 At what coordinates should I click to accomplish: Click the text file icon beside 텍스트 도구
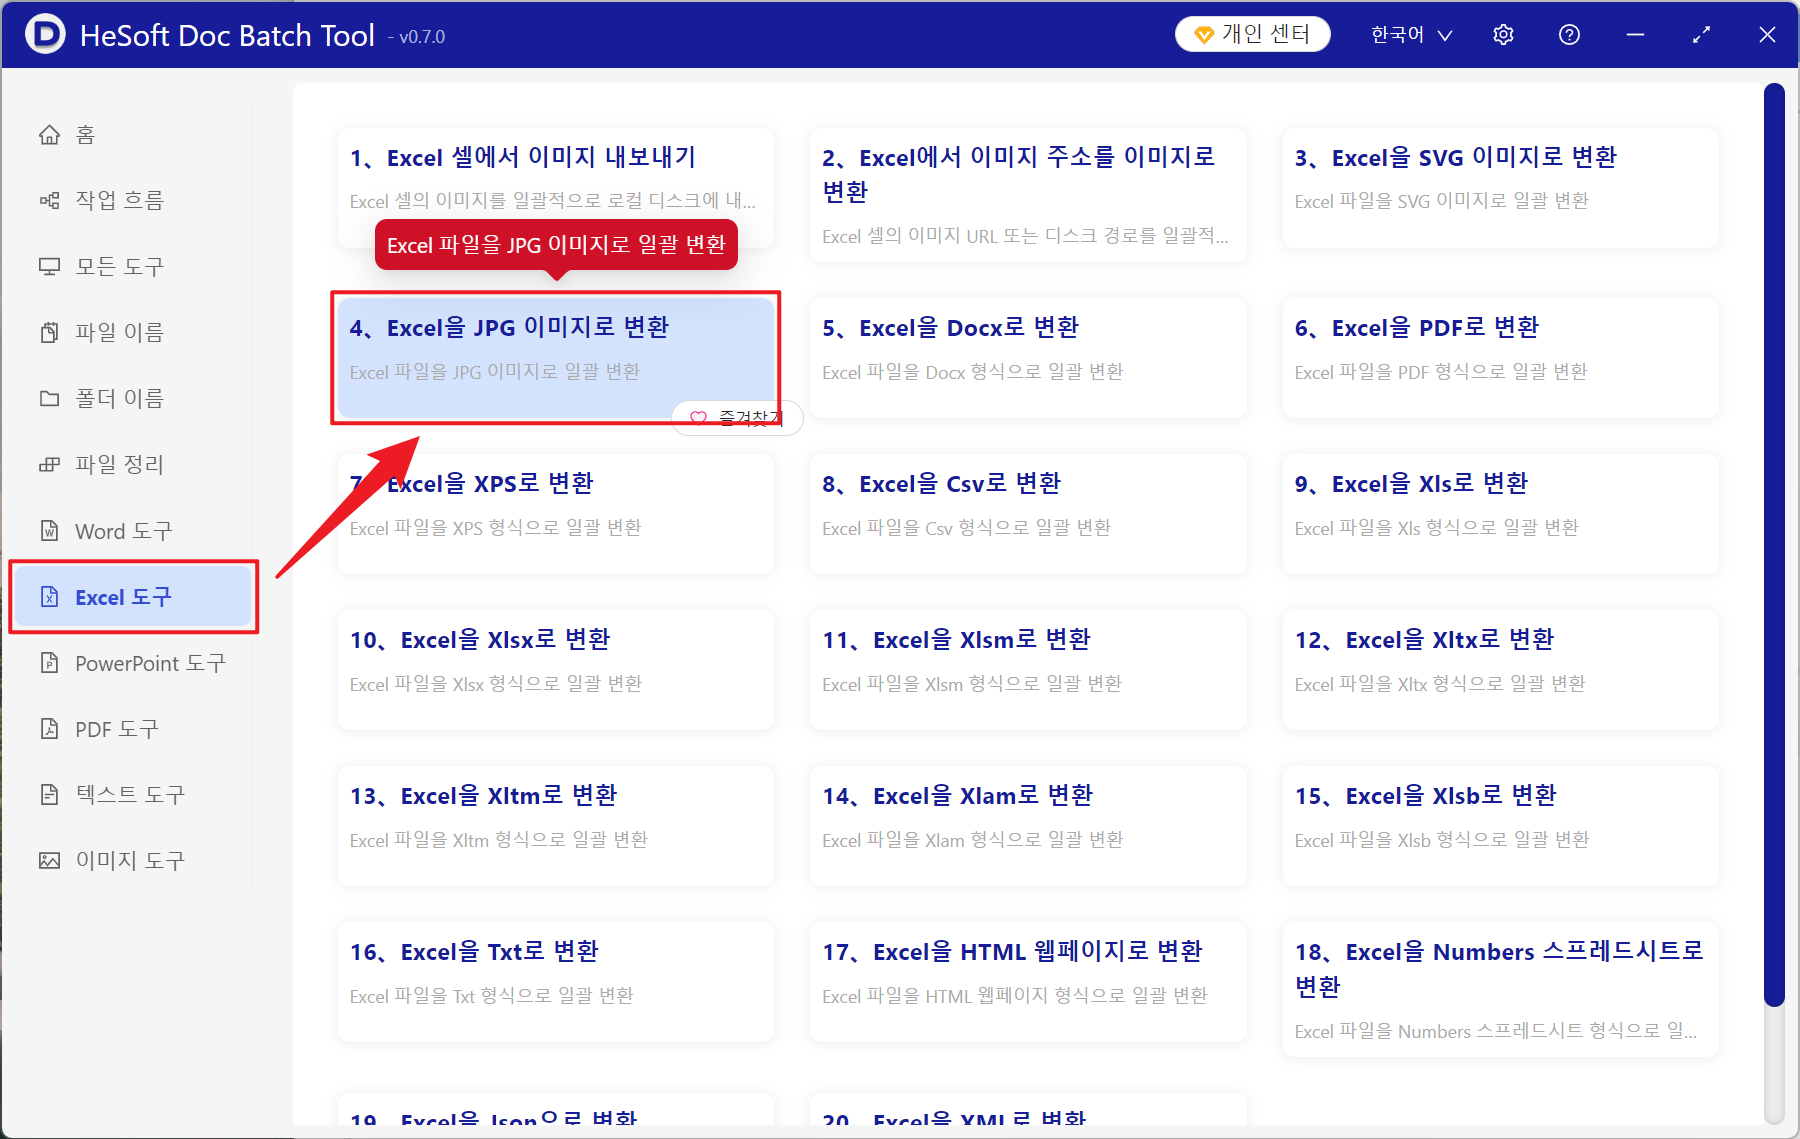49,794
